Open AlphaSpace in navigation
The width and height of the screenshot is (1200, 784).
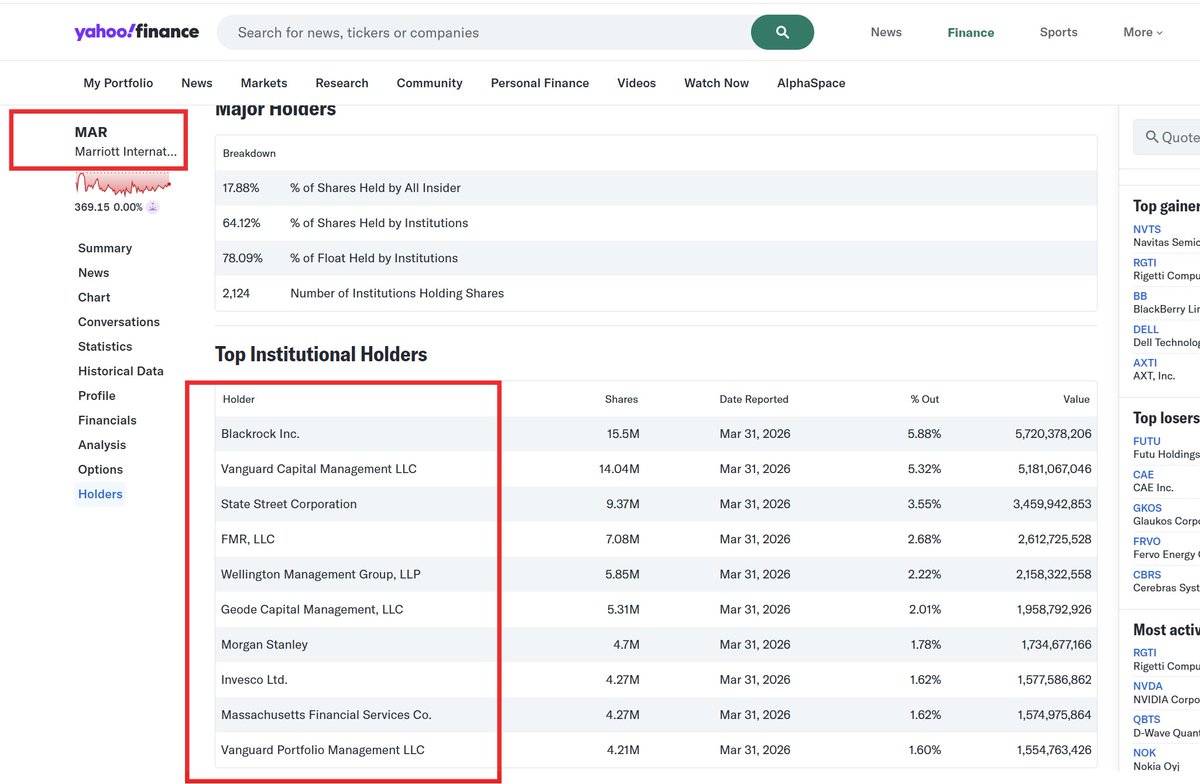point(811,83)
